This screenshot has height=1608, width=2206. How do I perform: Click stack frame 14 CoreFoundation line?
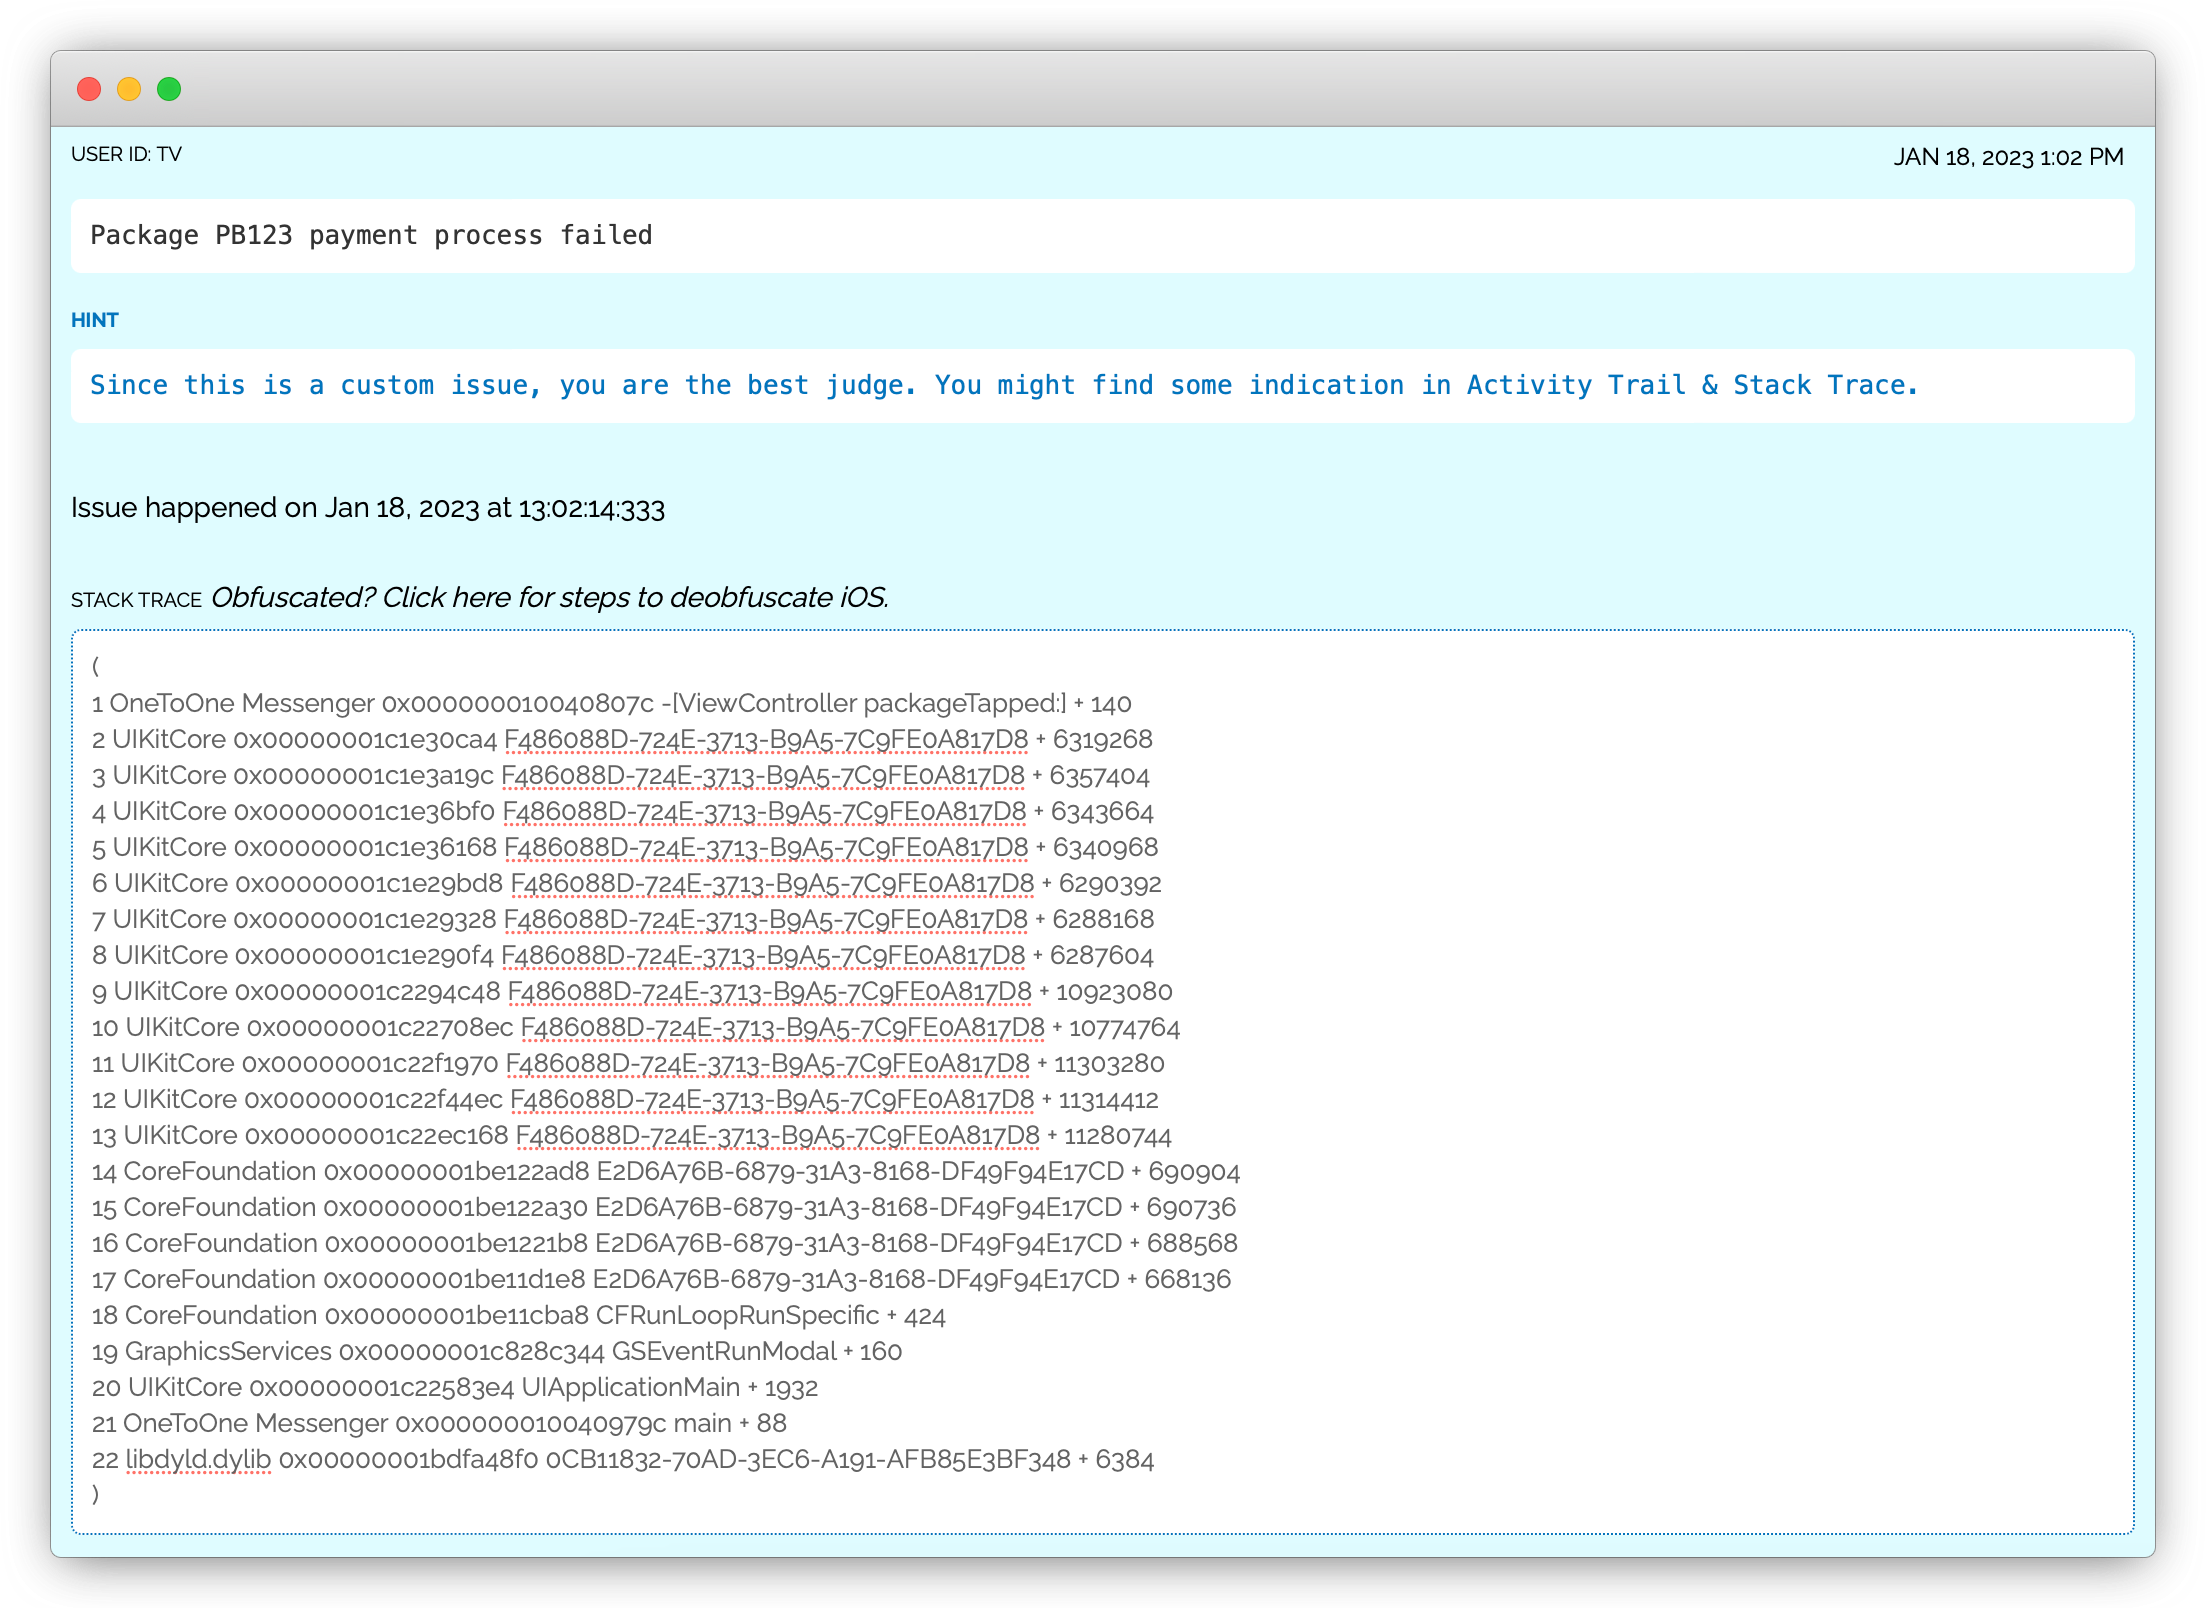click(665, 1172)
